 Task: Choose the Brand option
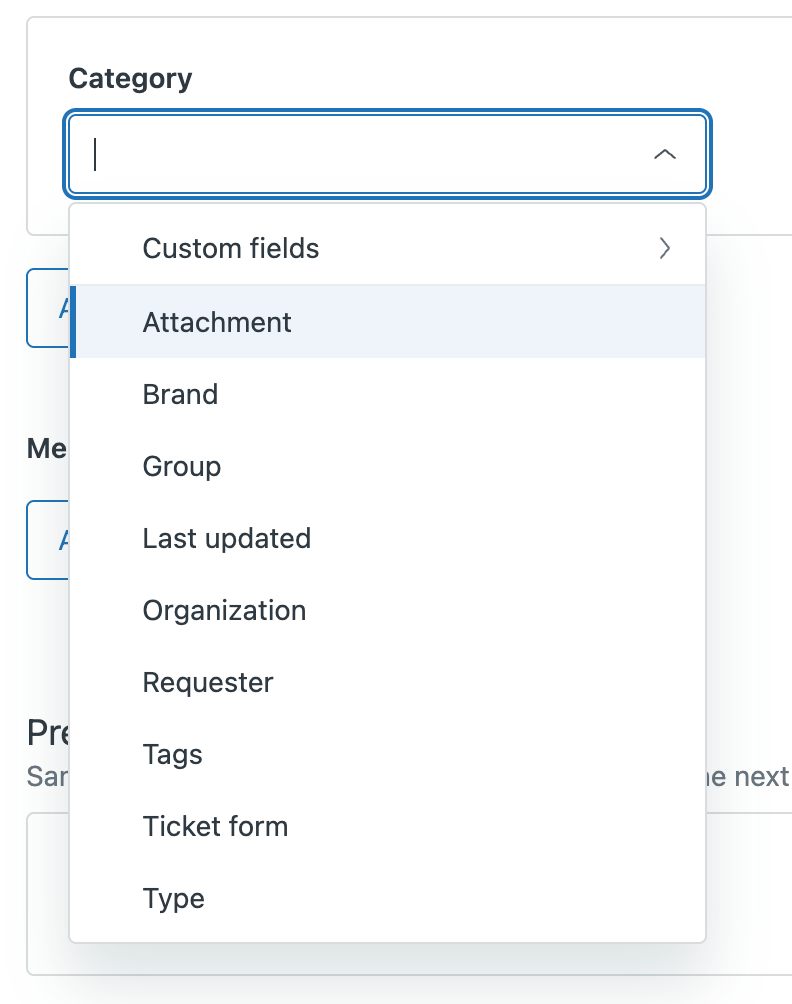180,394
